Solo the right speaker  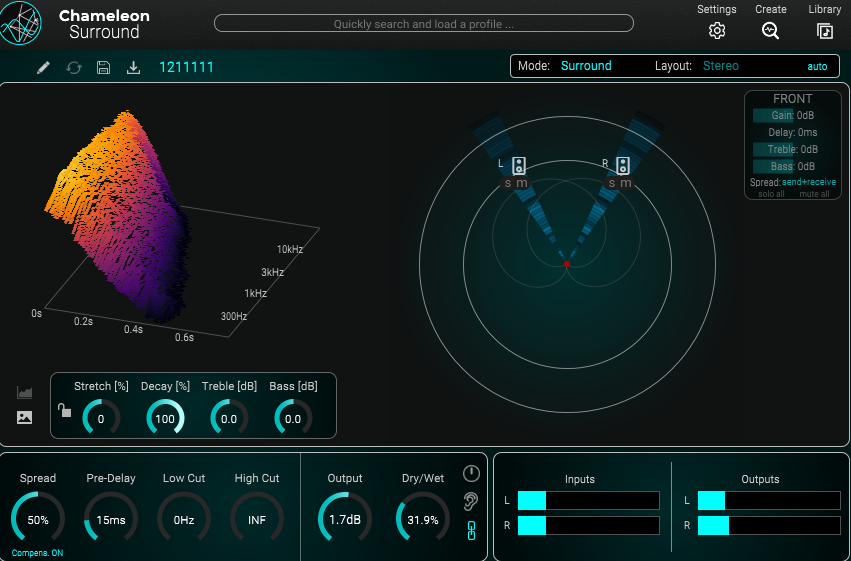[x=612, y=183]
